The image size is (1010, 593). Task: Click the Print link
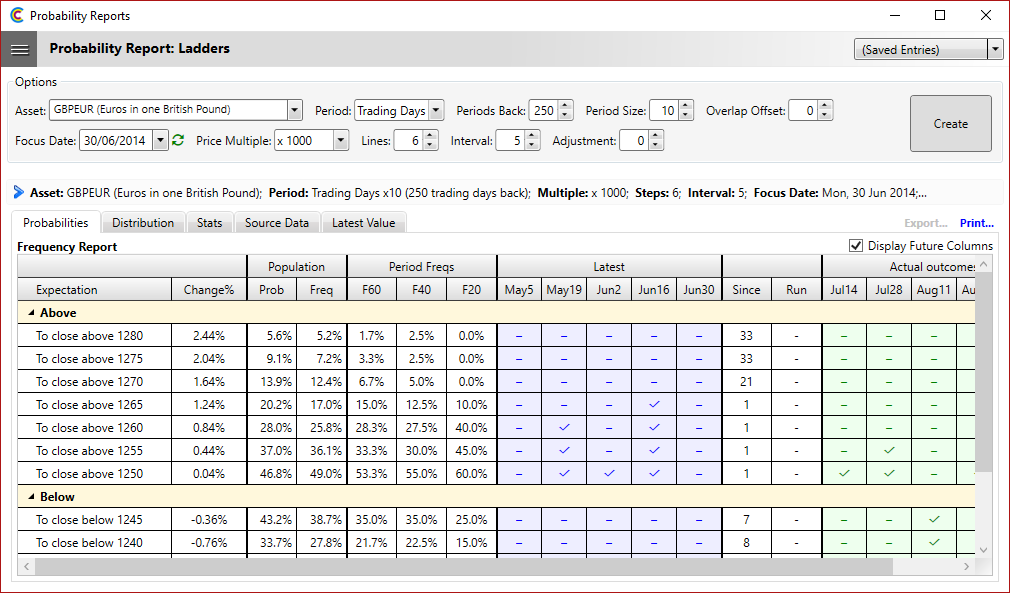(976, 223)
